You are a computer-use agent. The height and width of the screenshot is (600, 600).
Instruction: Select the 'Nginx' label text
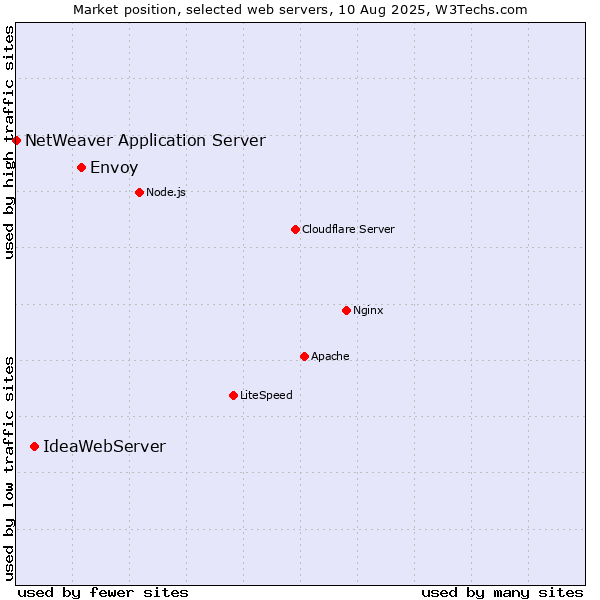[368, 310]
